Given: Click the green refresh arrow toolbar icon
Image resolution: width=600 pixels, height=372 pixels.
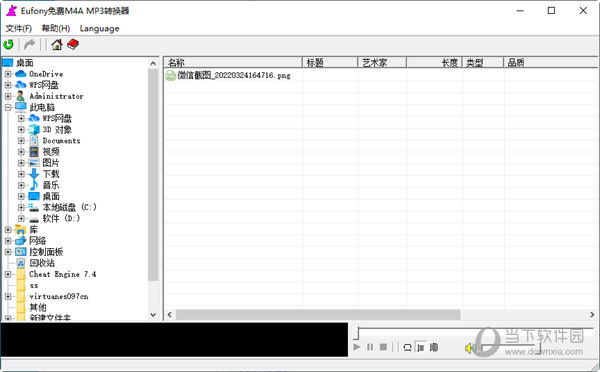Looking at the screenshot, I should (8, 44).
